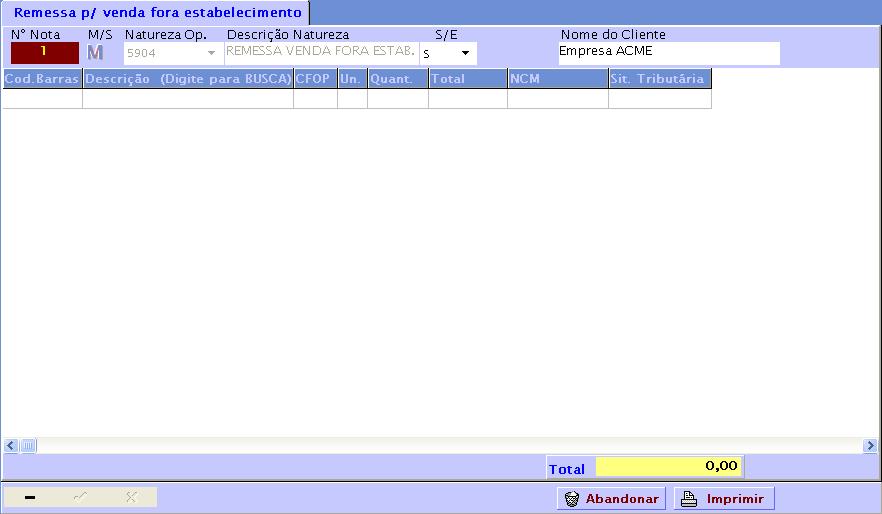Screen dimensions: 882x514
Task: Click the yellow Total value field
Action: [x=668, y=466]
